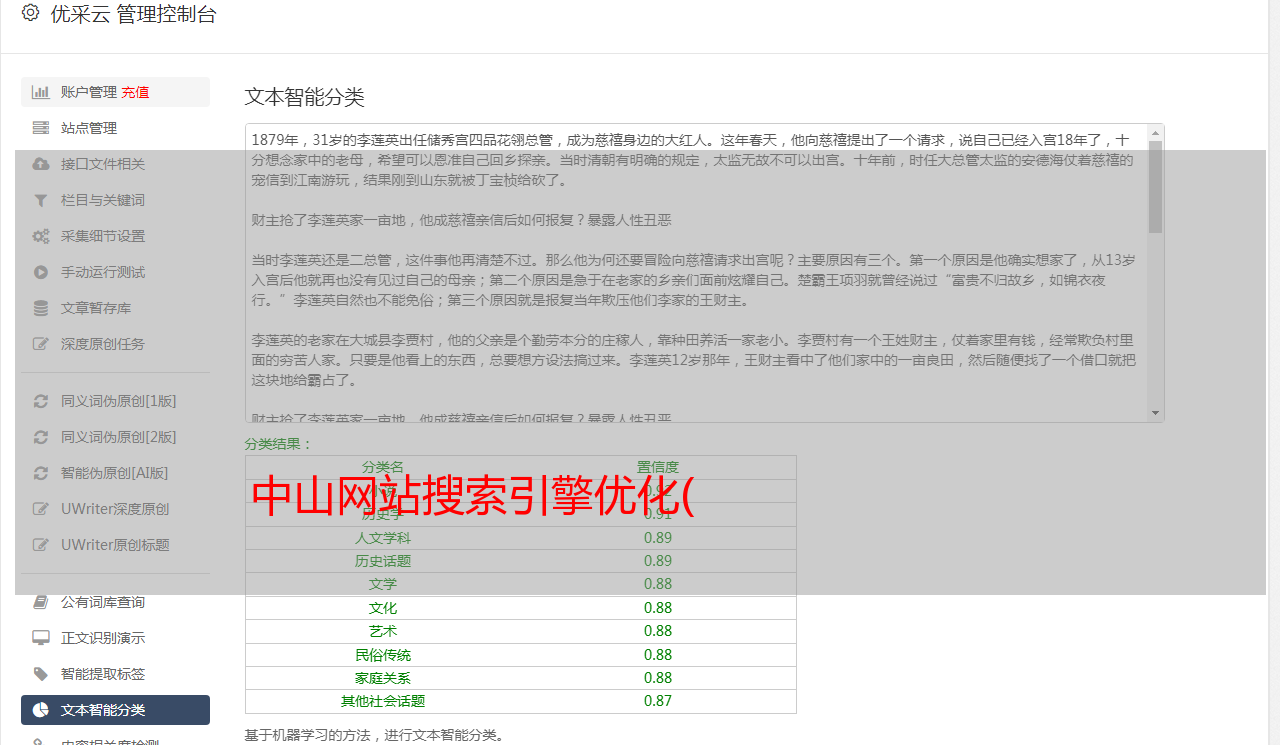Click inside the article text input area

click(x=690, y=270)
